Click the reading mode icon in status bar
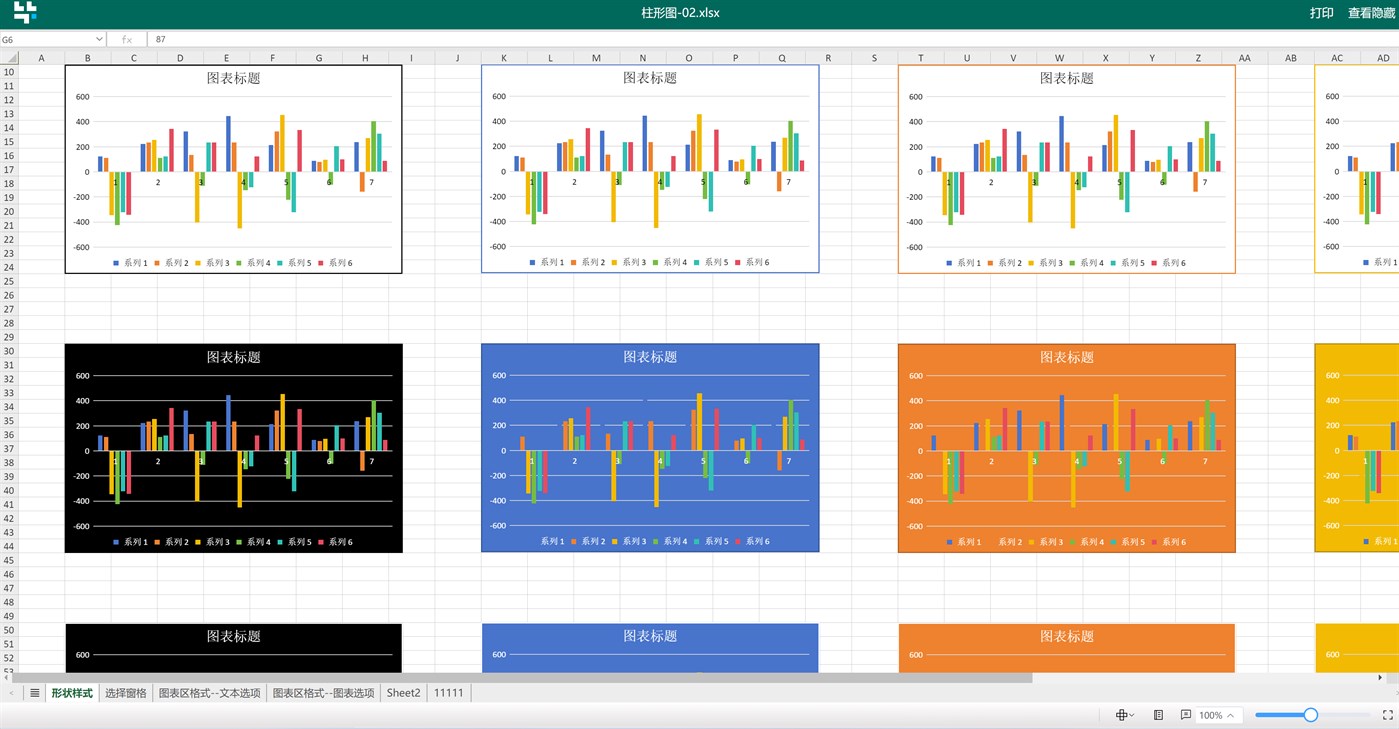Screen dimensions: 1399x729 click(x=1159, y=715)
